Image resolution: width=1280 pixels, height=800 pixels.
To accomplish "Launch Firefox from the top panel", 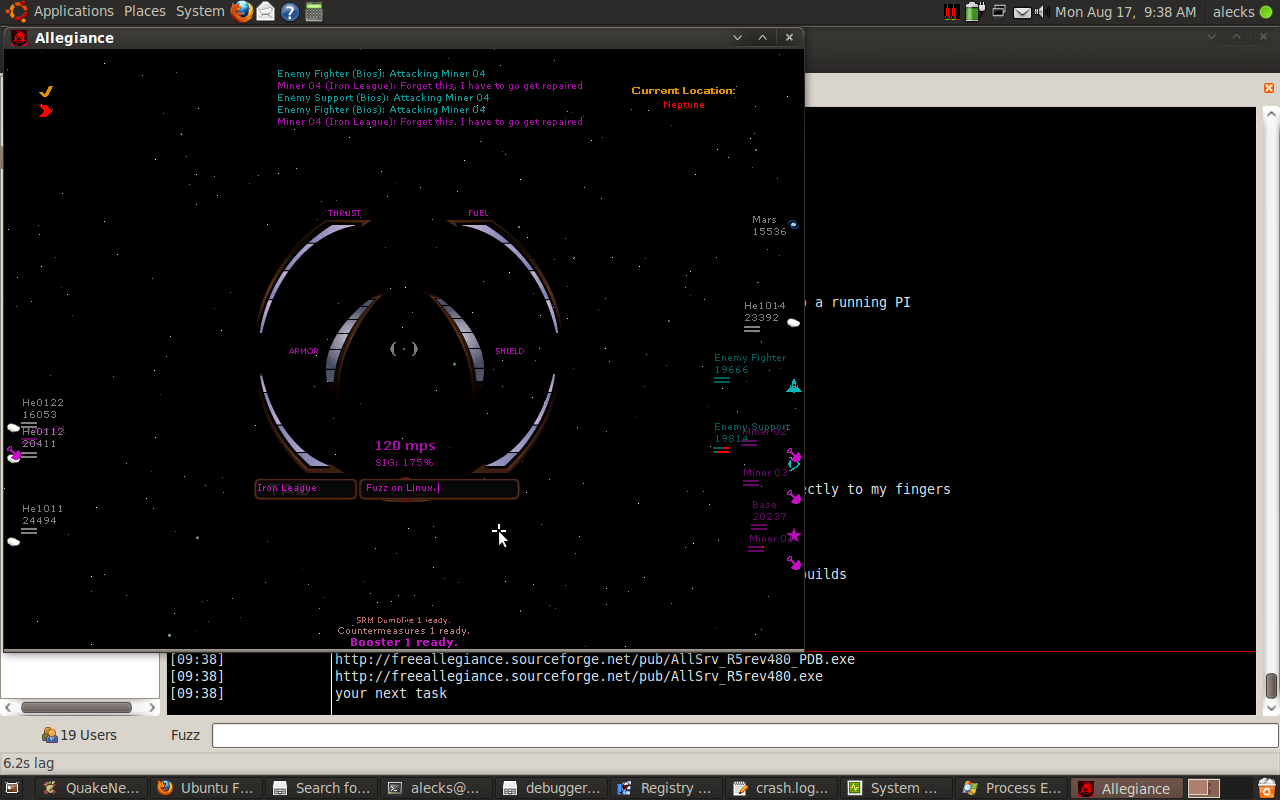I will click(242, 12).
